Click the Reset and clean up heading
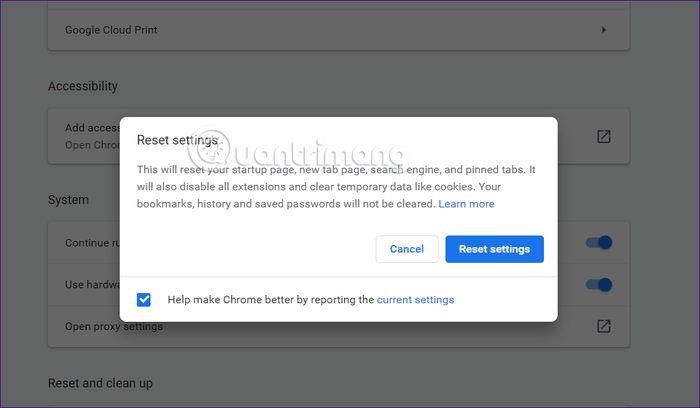The height and width of the screenshot is (408, 700). click(100, 383)
